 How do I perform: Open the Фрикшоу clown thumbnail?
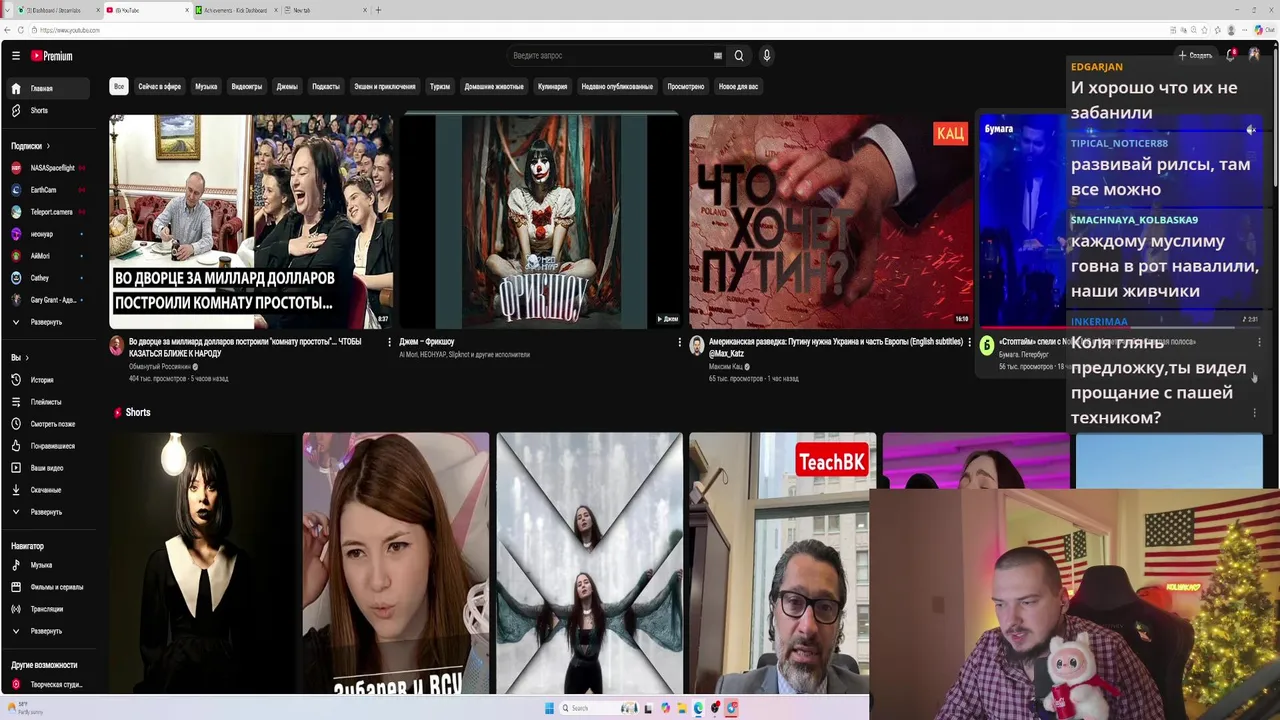click(541, 222)
